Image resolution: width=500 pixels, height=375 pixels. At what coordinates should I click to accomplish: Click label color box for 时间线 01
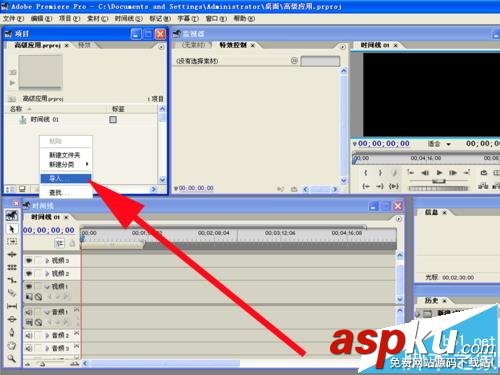[113, 119]
